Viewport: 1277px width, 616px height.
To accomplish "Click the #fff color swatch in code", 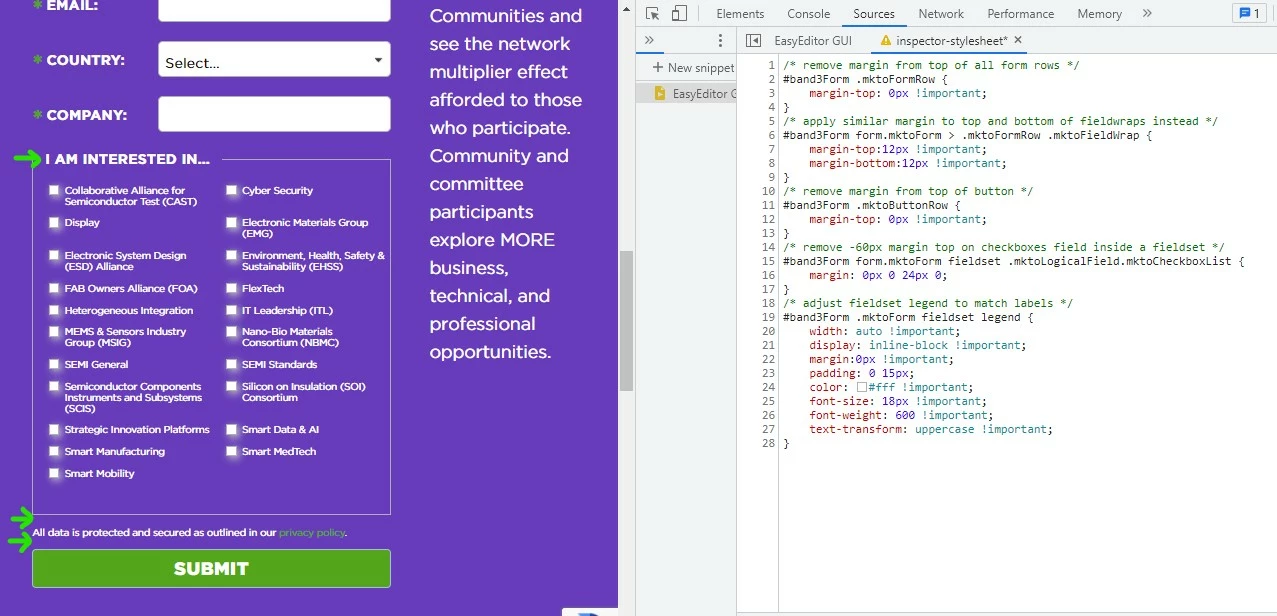I will (862, 387).
